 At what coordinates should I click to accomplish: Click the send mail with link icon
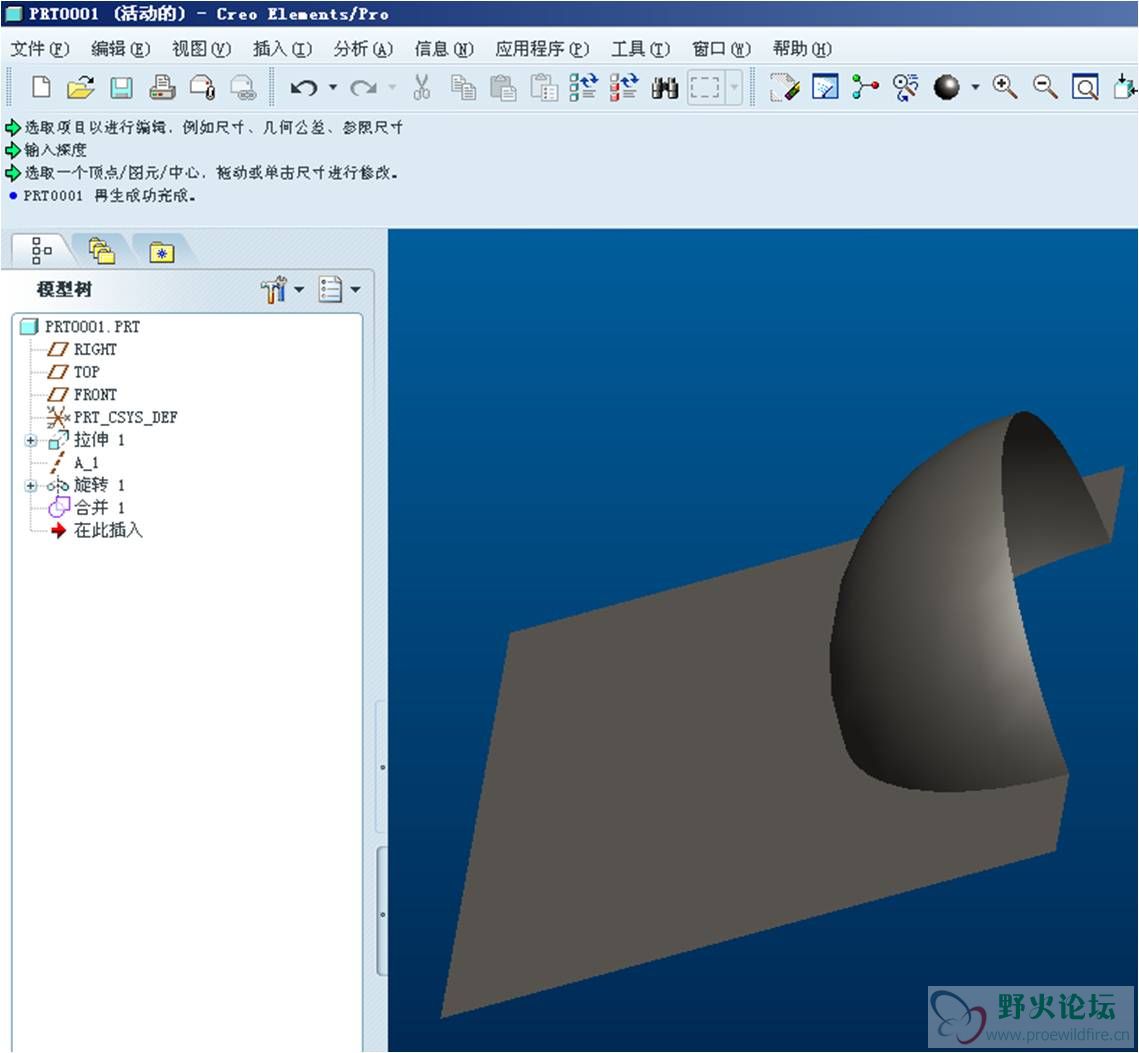(x=243, y=88)
